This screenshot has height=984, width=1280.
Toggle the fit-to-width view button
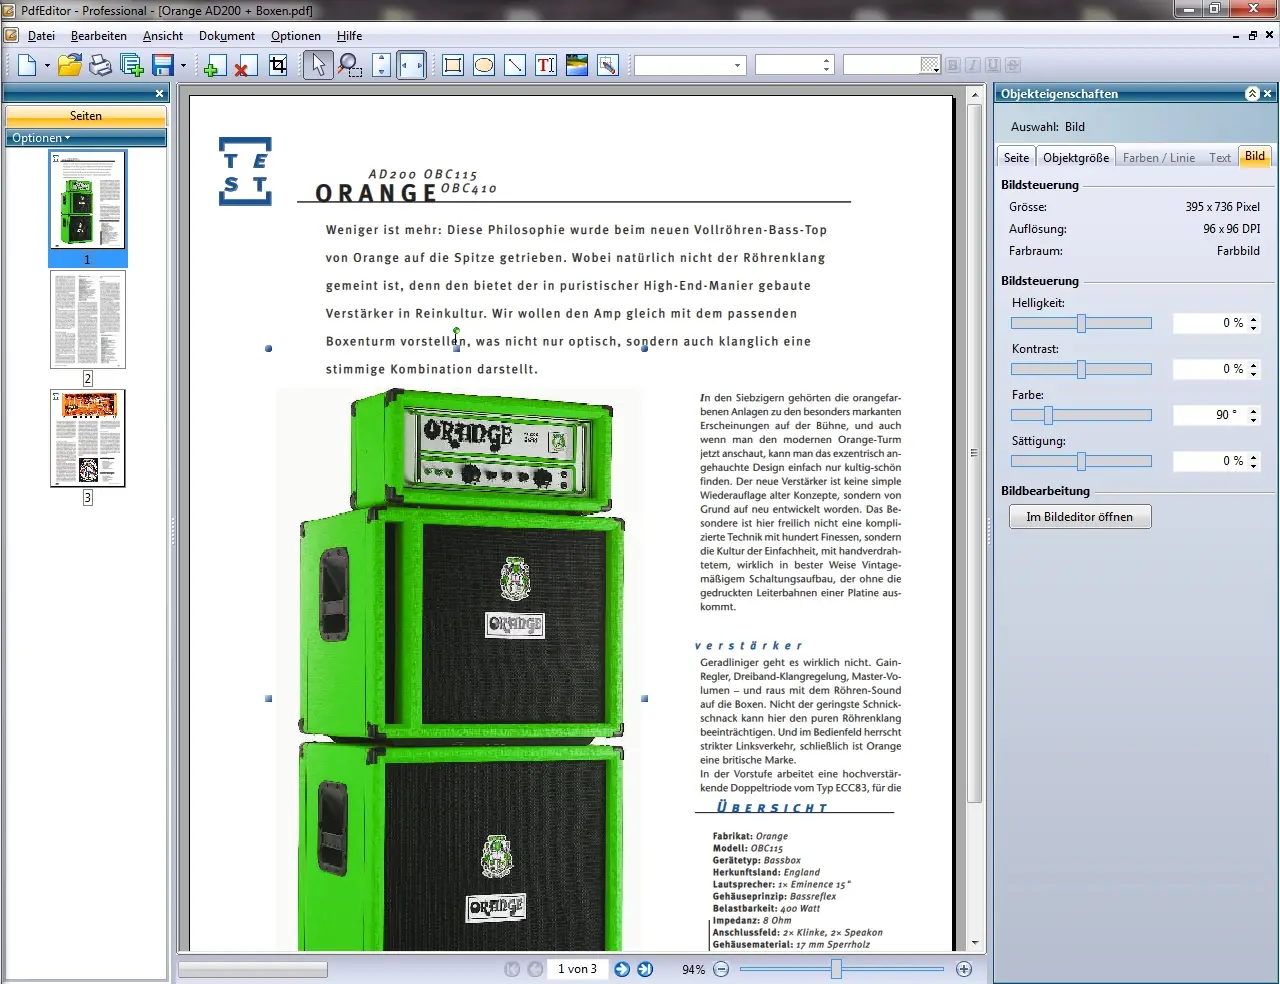412,66
